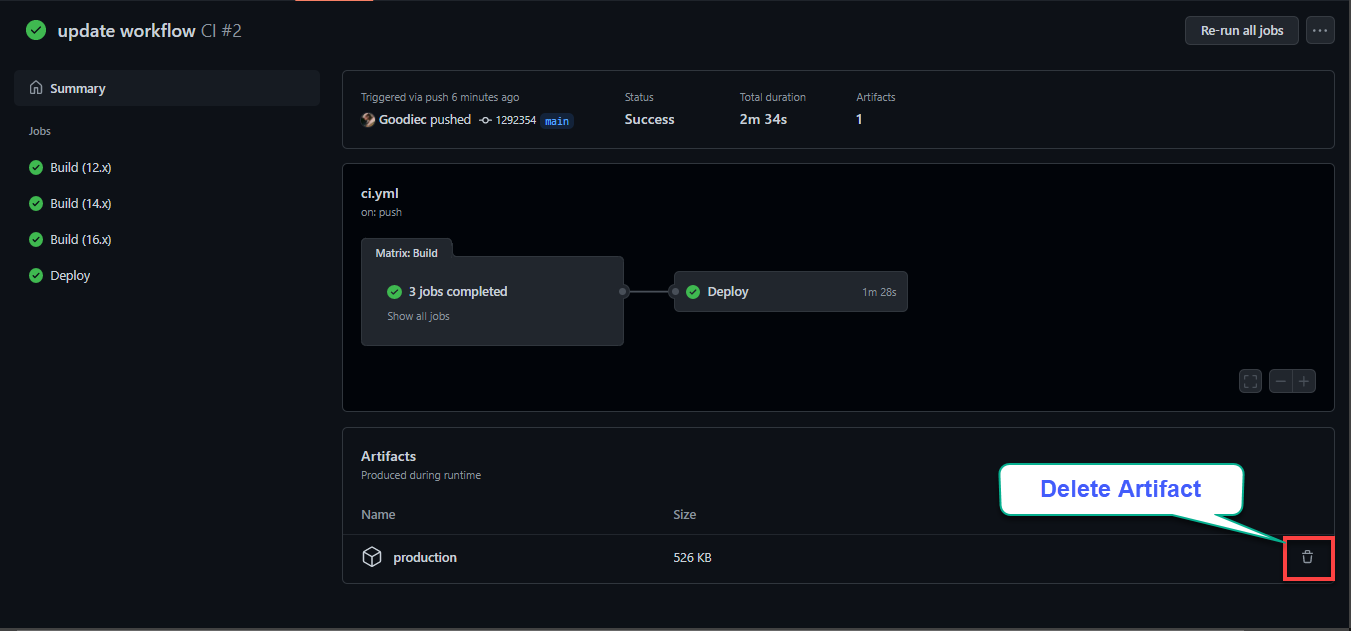Toggle fullscreen for the workflow graph
The image size is (1351, 631).
coord(1250,381)
